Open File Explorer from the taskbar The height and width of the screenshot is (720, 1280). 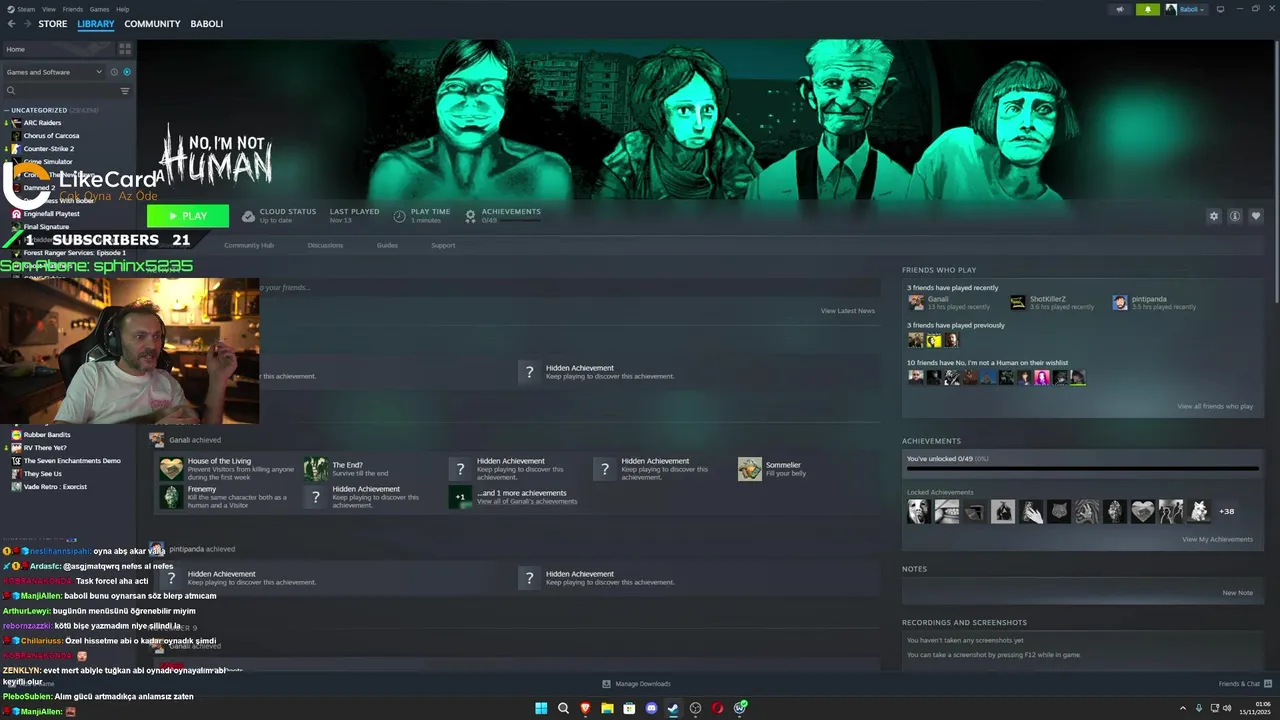pyautogui.click(x=607, y=708)
